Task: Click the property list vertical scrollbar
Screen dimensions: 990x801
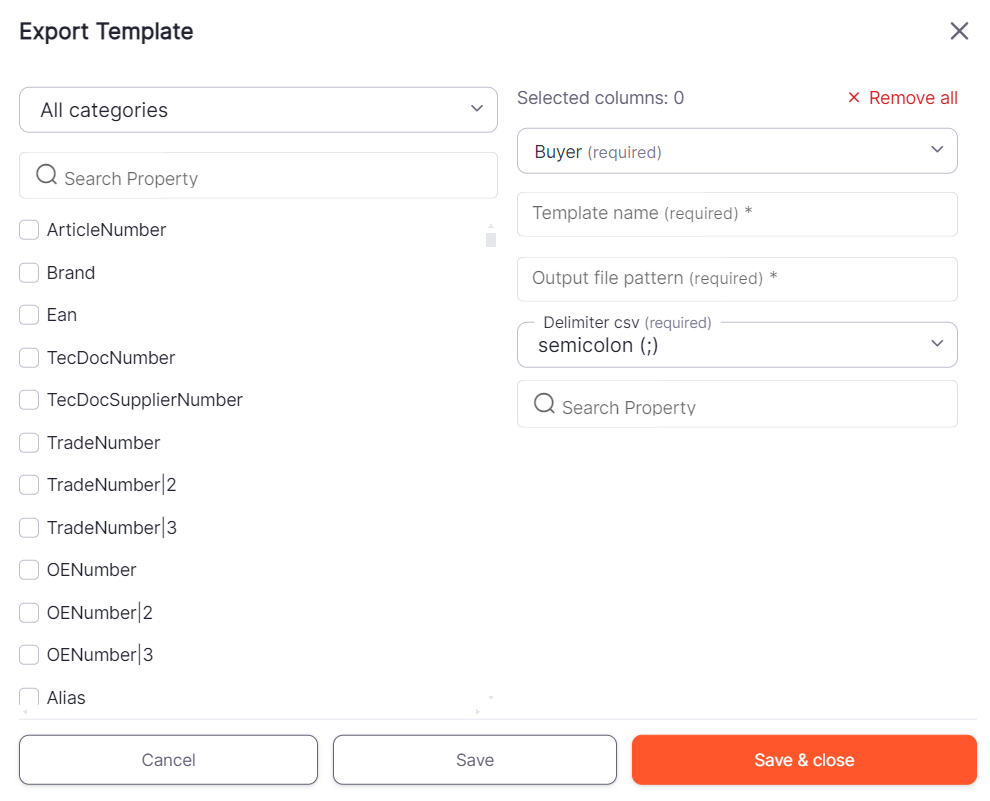Action: pyautogui.click(x=490, y=240)
